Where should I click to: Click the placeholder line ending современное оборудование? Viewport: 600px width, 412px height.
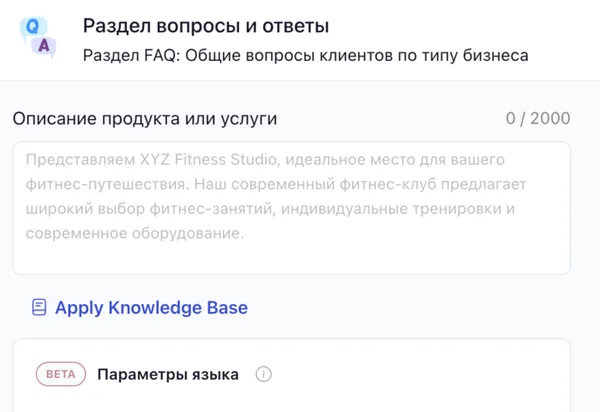coord(133,235)
